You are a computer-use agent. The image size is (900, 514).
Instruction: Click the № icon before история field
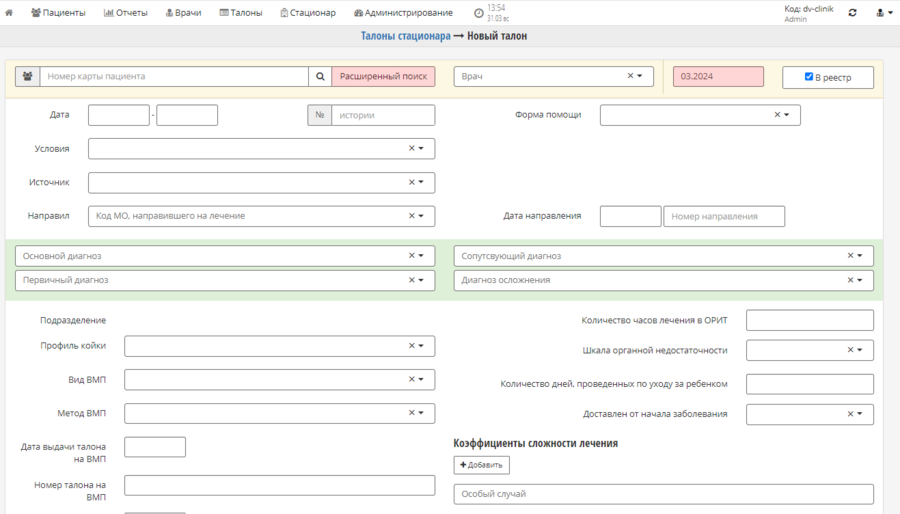tap(320, 115)
